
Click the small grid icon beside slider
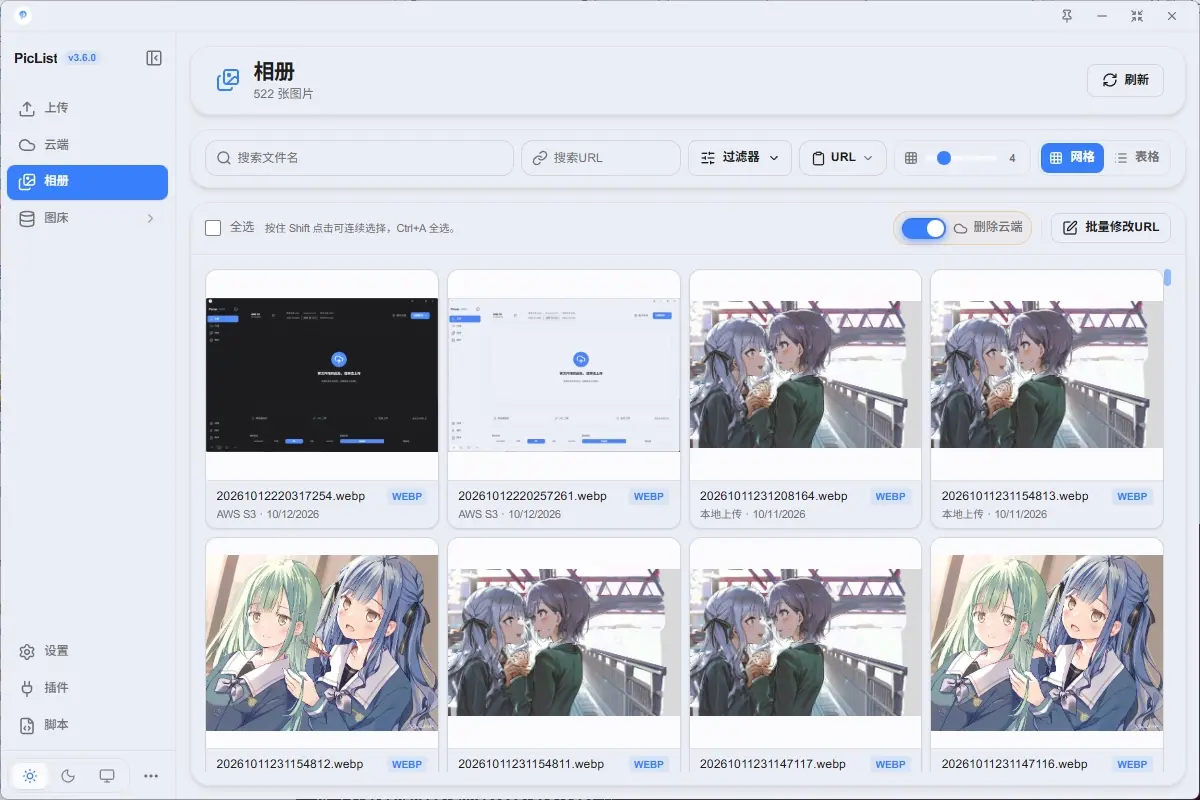tap(911, 158)
